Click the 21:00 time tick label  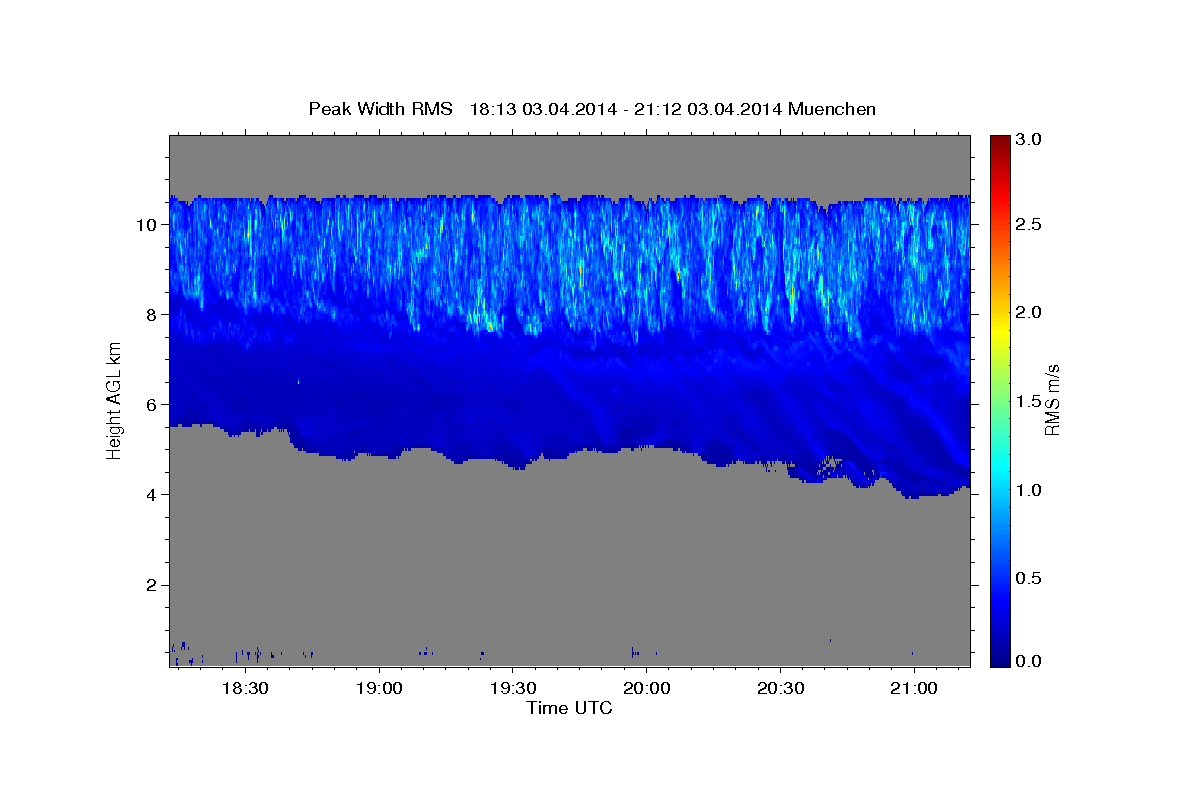[x=913, y=689]
